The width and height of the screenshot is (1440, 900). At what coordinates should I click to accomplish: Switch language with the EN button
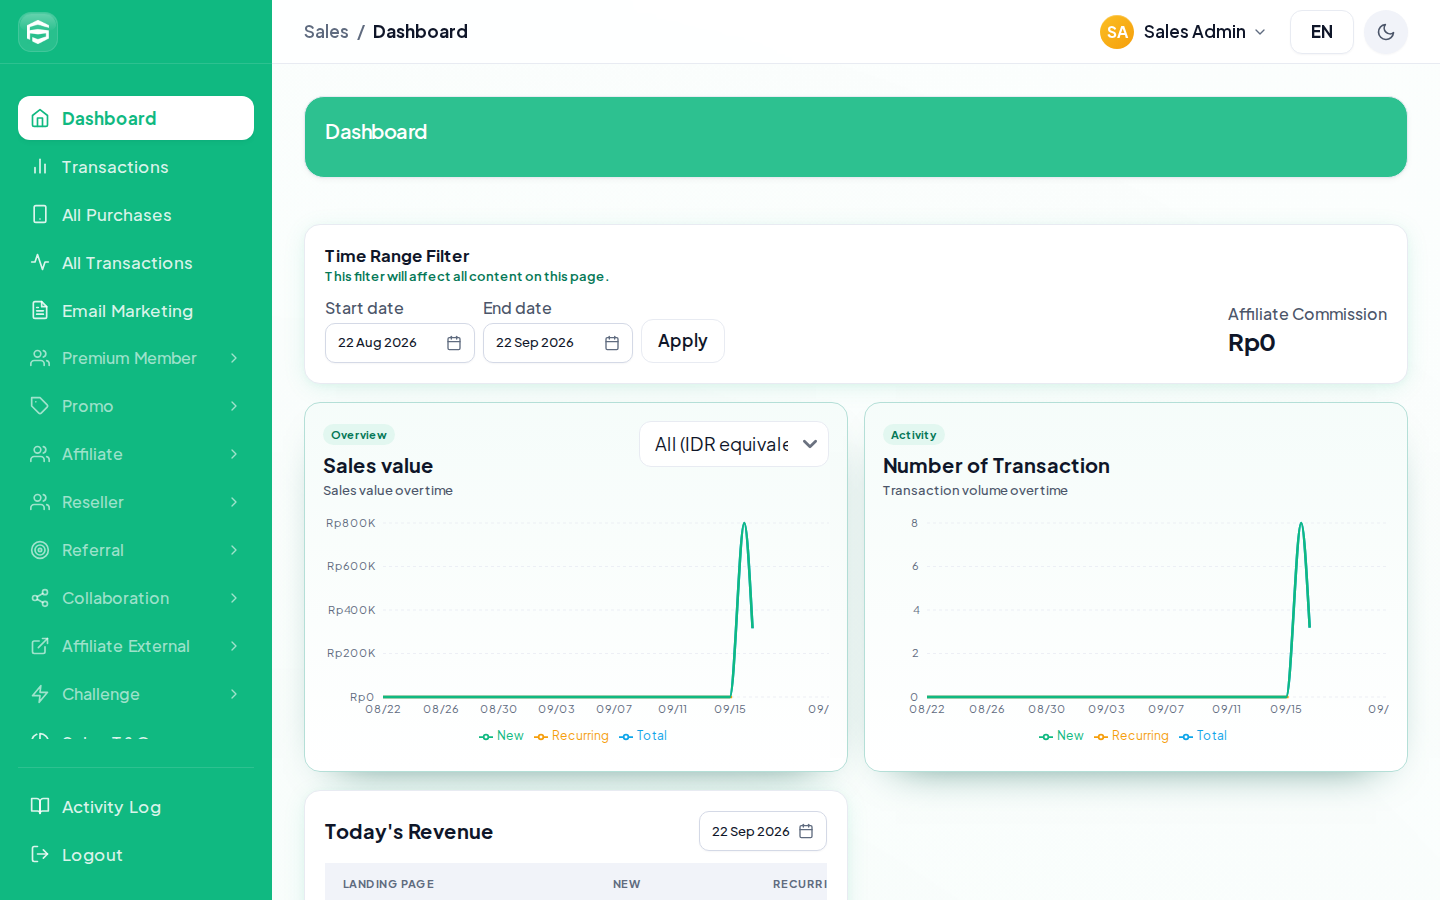1322,32
